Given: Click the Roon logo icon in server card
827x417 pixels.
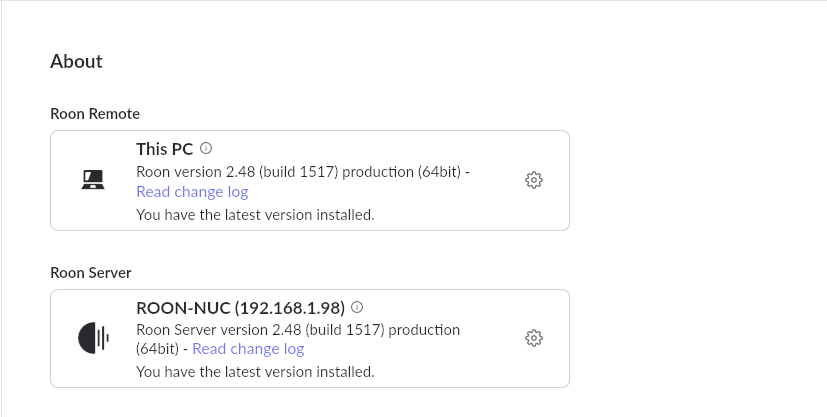Looking at the screenshot, I should coord(93,338).
